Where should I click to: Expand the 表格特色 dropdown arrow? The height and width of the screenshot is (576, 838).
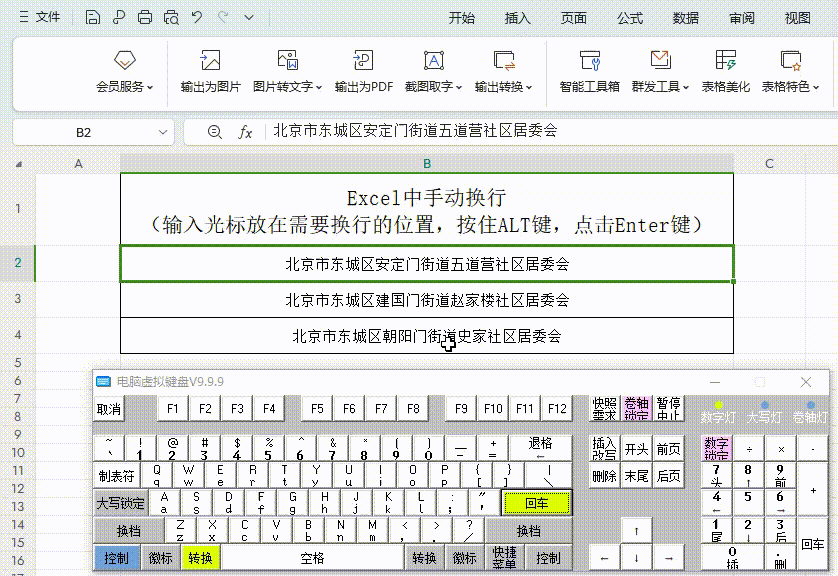click(x=816, y=87)
